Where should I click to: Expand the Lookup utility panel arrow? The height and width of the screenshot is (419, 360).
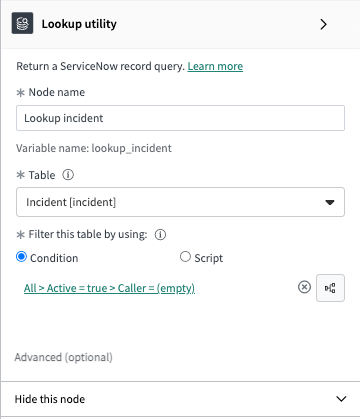(323, 24)
